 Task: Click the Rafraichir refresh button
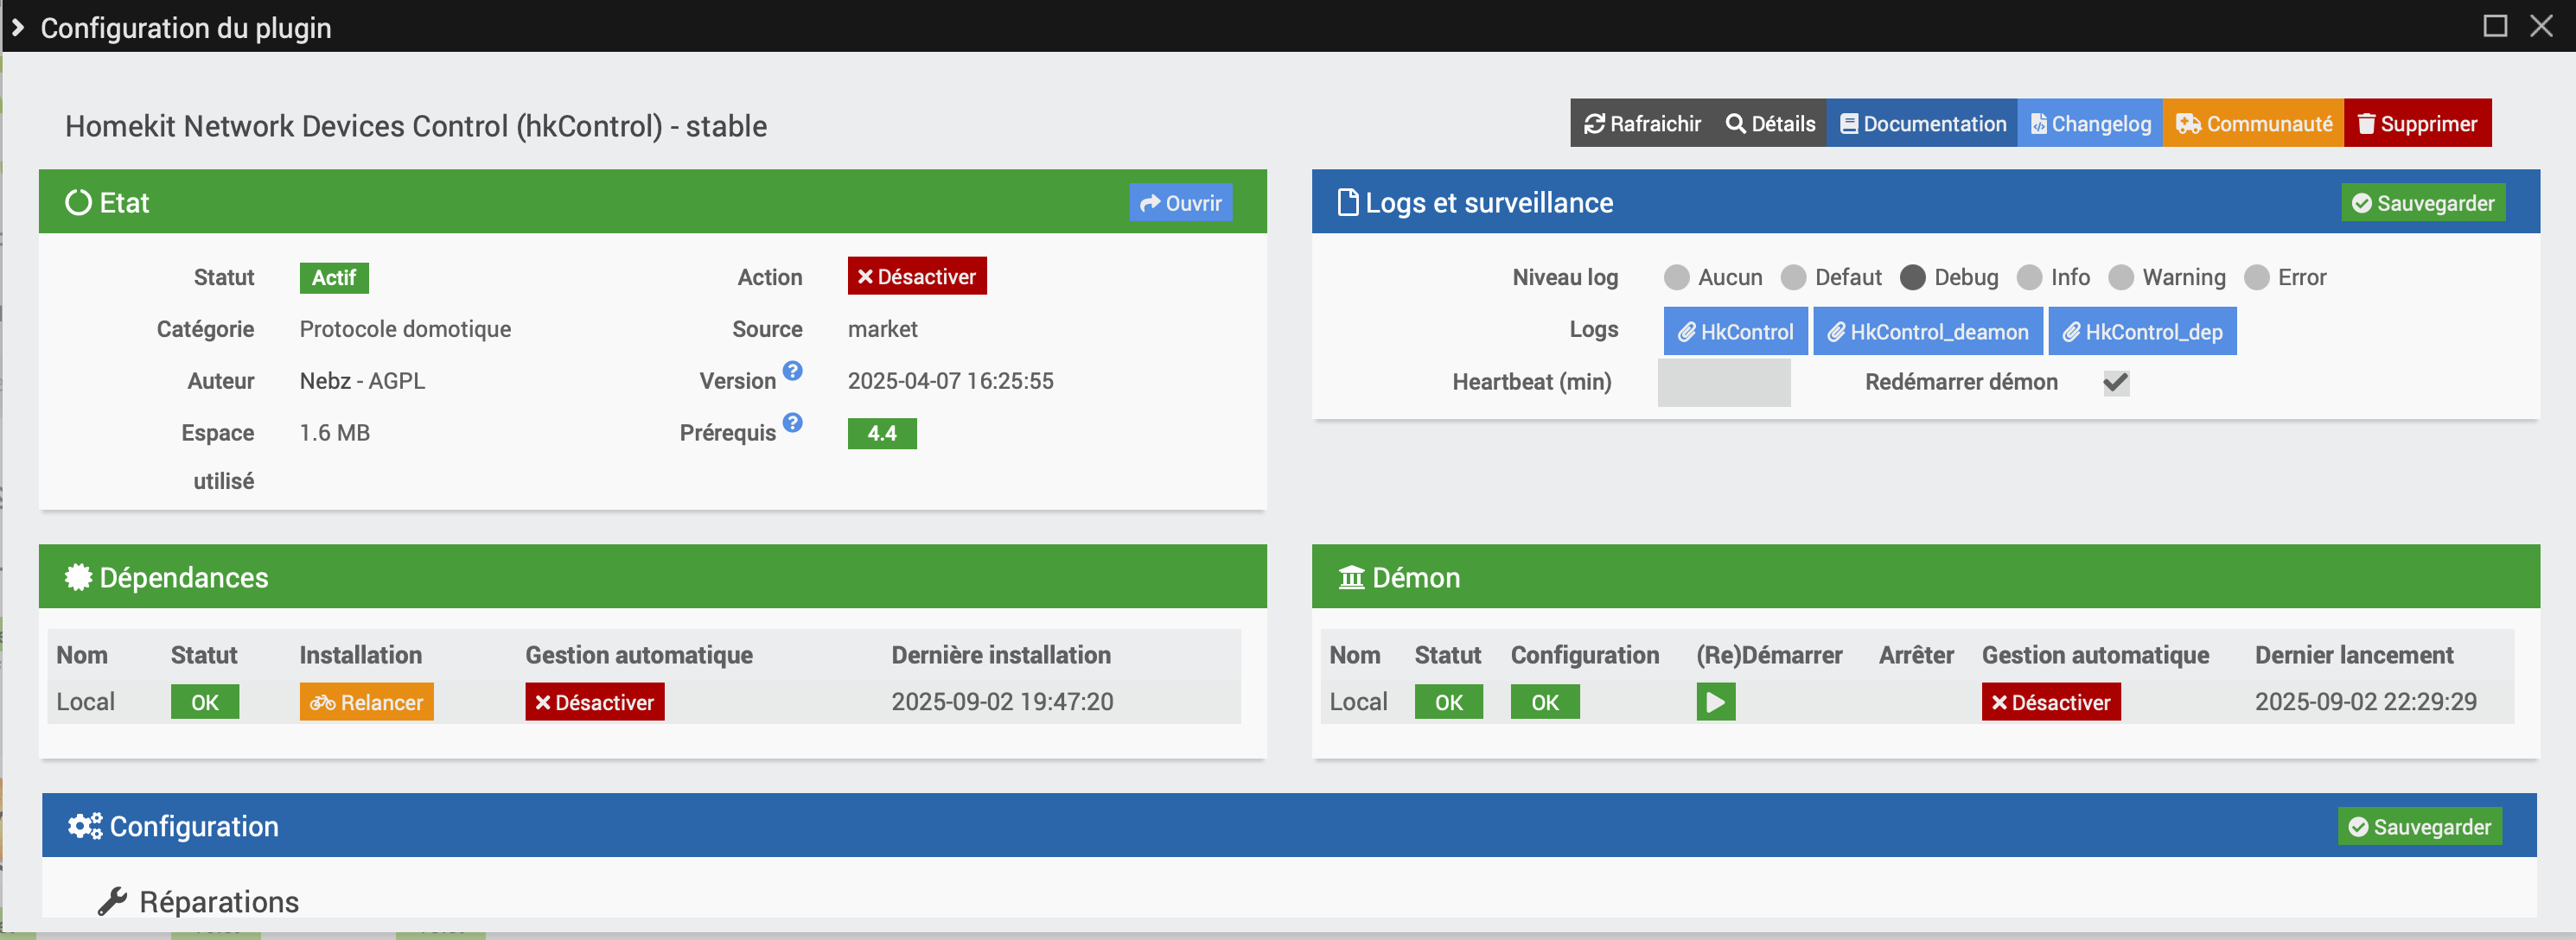coord(1642,123)
